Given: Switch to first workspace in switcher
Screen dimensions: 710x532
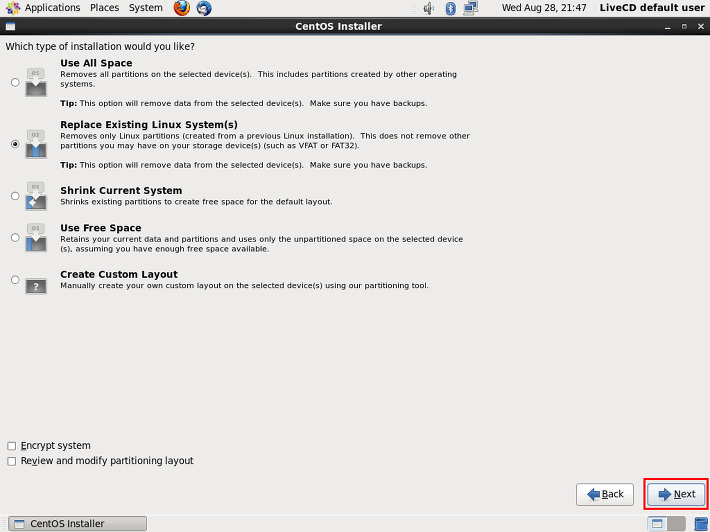Looking at the screenshot, I should (657, 524).
